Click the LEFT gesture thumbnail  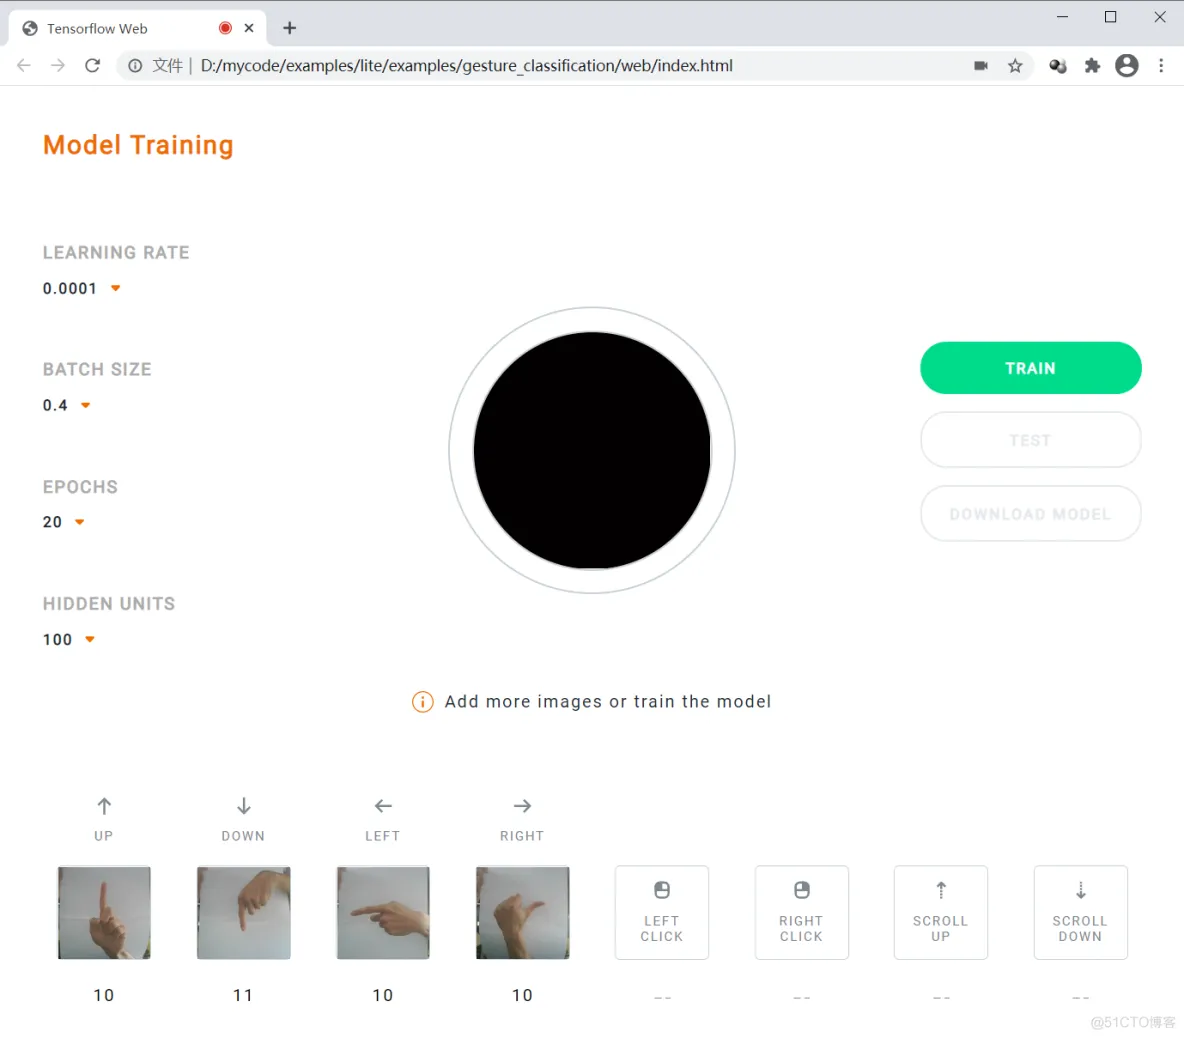click(x=383, y=913)
